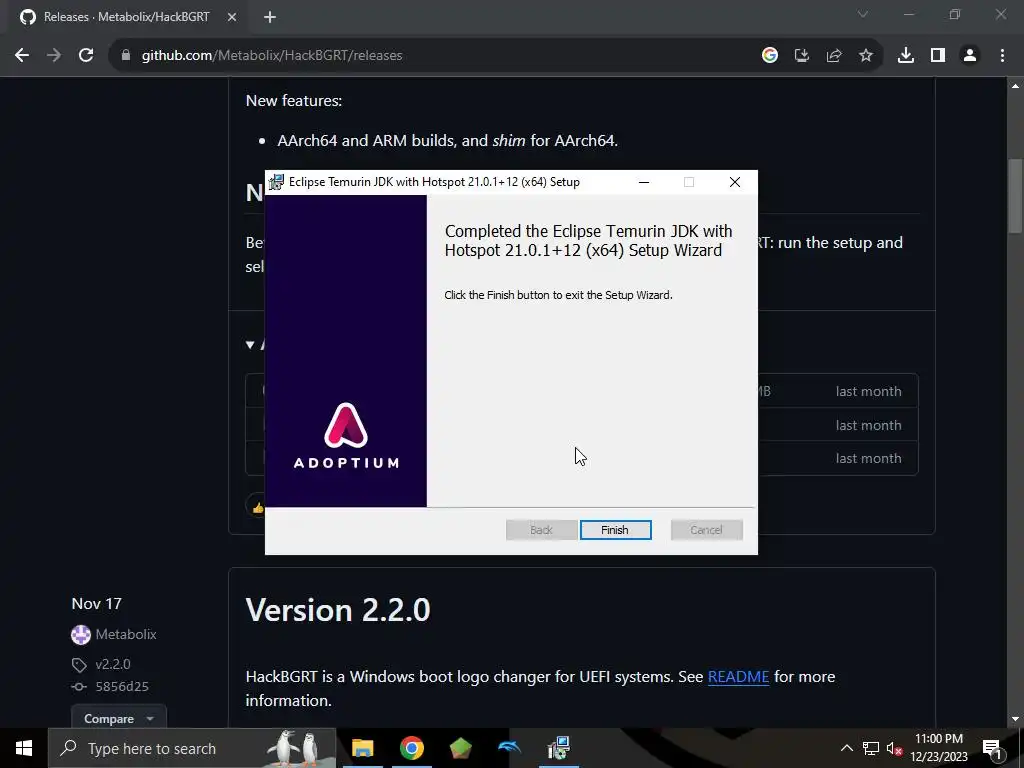
Task: View site information lock icon
Action: click(126, 56)
